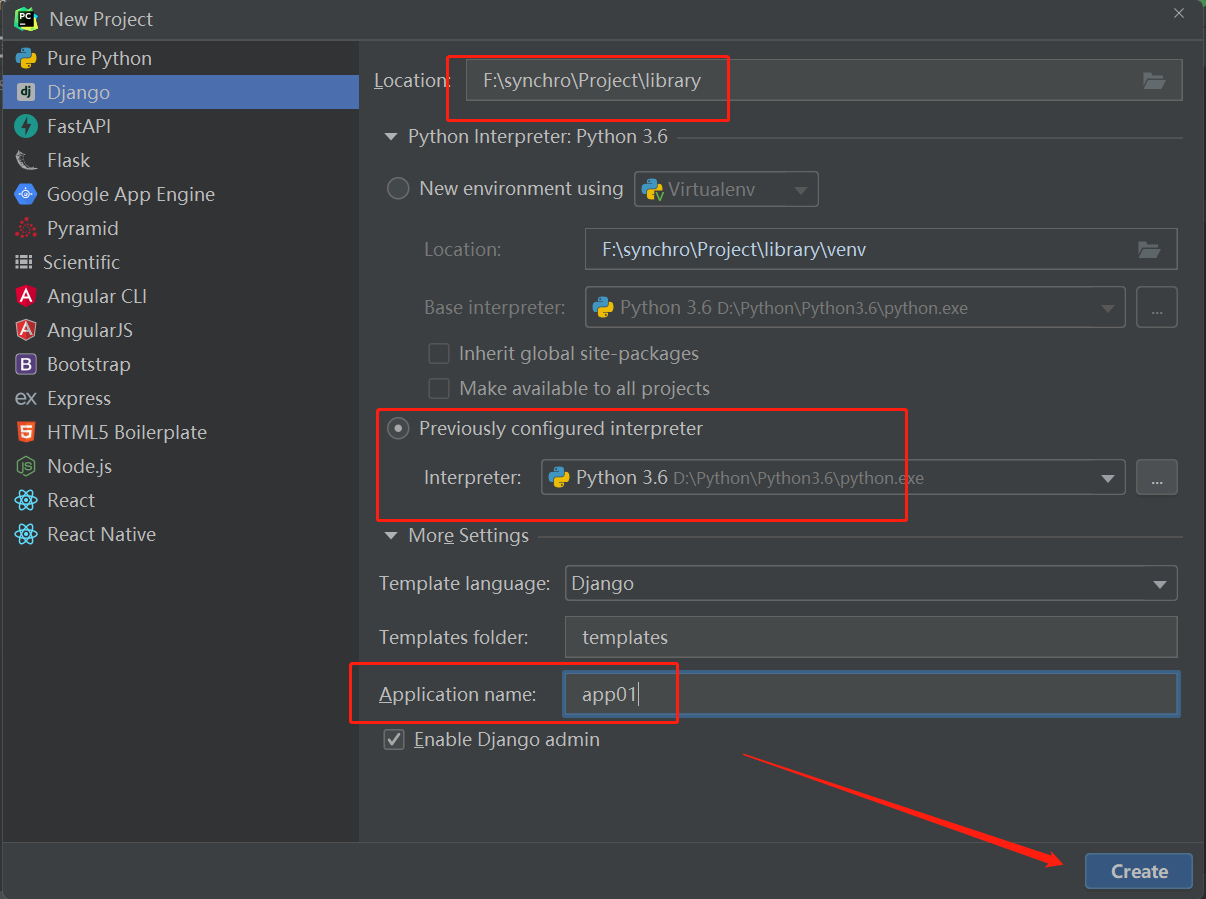The width and height of the screenshot is (1206, 899).
Task: Click the Express ex icon
Action: point(26,398)
